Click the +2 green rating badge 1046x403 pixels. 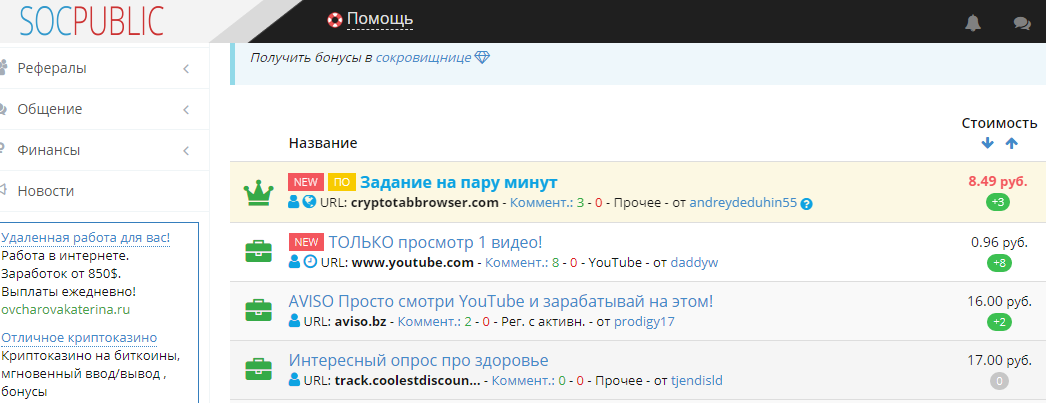(x=999, y=322)
